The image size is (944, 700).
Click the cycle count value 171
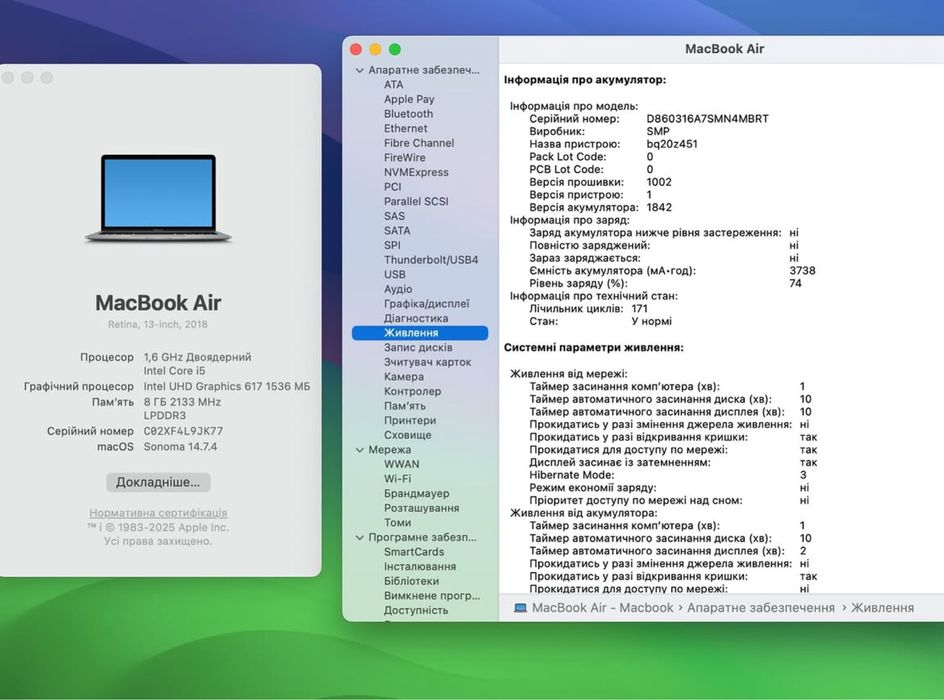pos(639,309)
